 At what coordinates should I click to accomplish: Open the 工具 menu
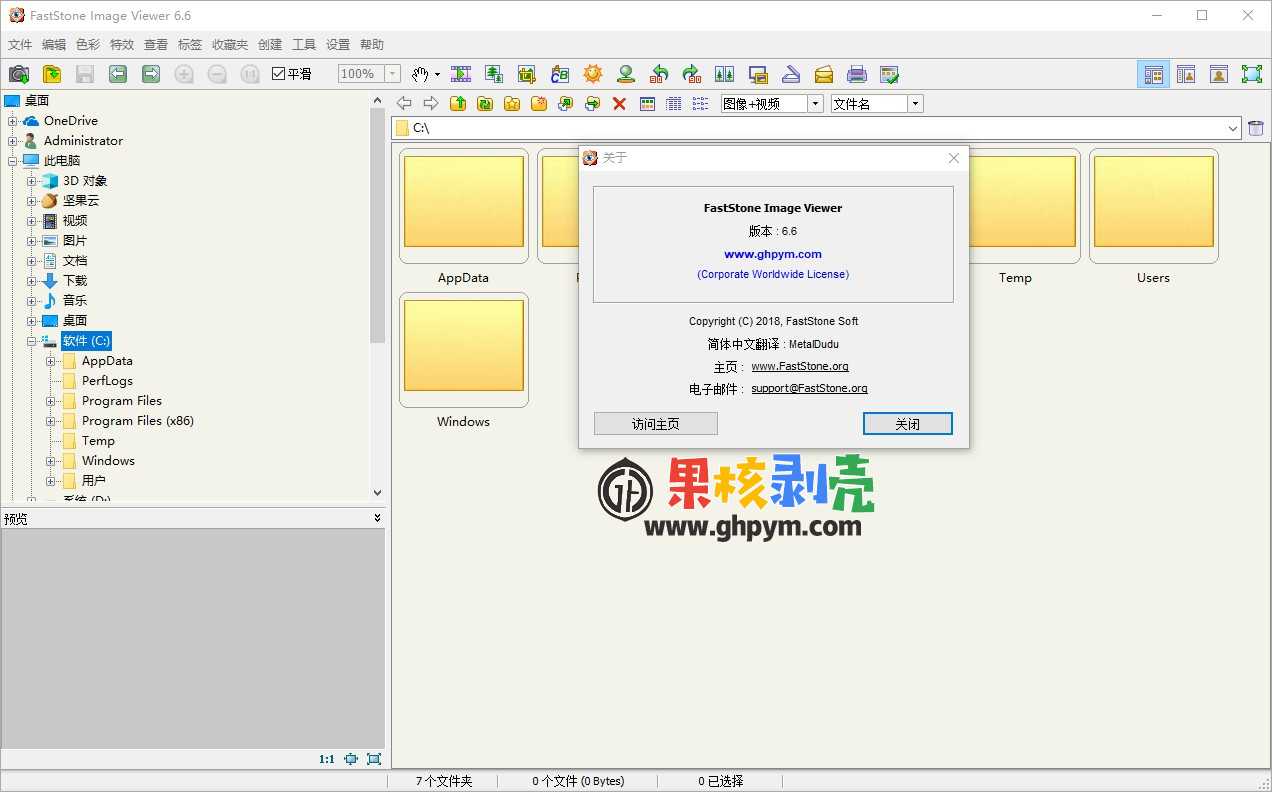tap(304, 45)
